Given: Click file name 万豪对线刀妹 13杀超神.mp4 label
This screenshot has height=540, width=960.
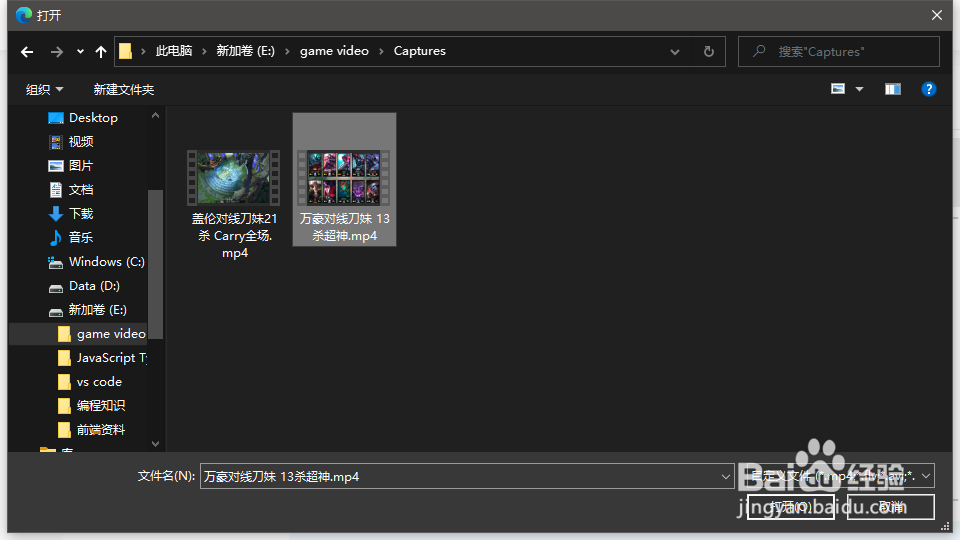Looking at the screenshot, I should click(345, 227).
